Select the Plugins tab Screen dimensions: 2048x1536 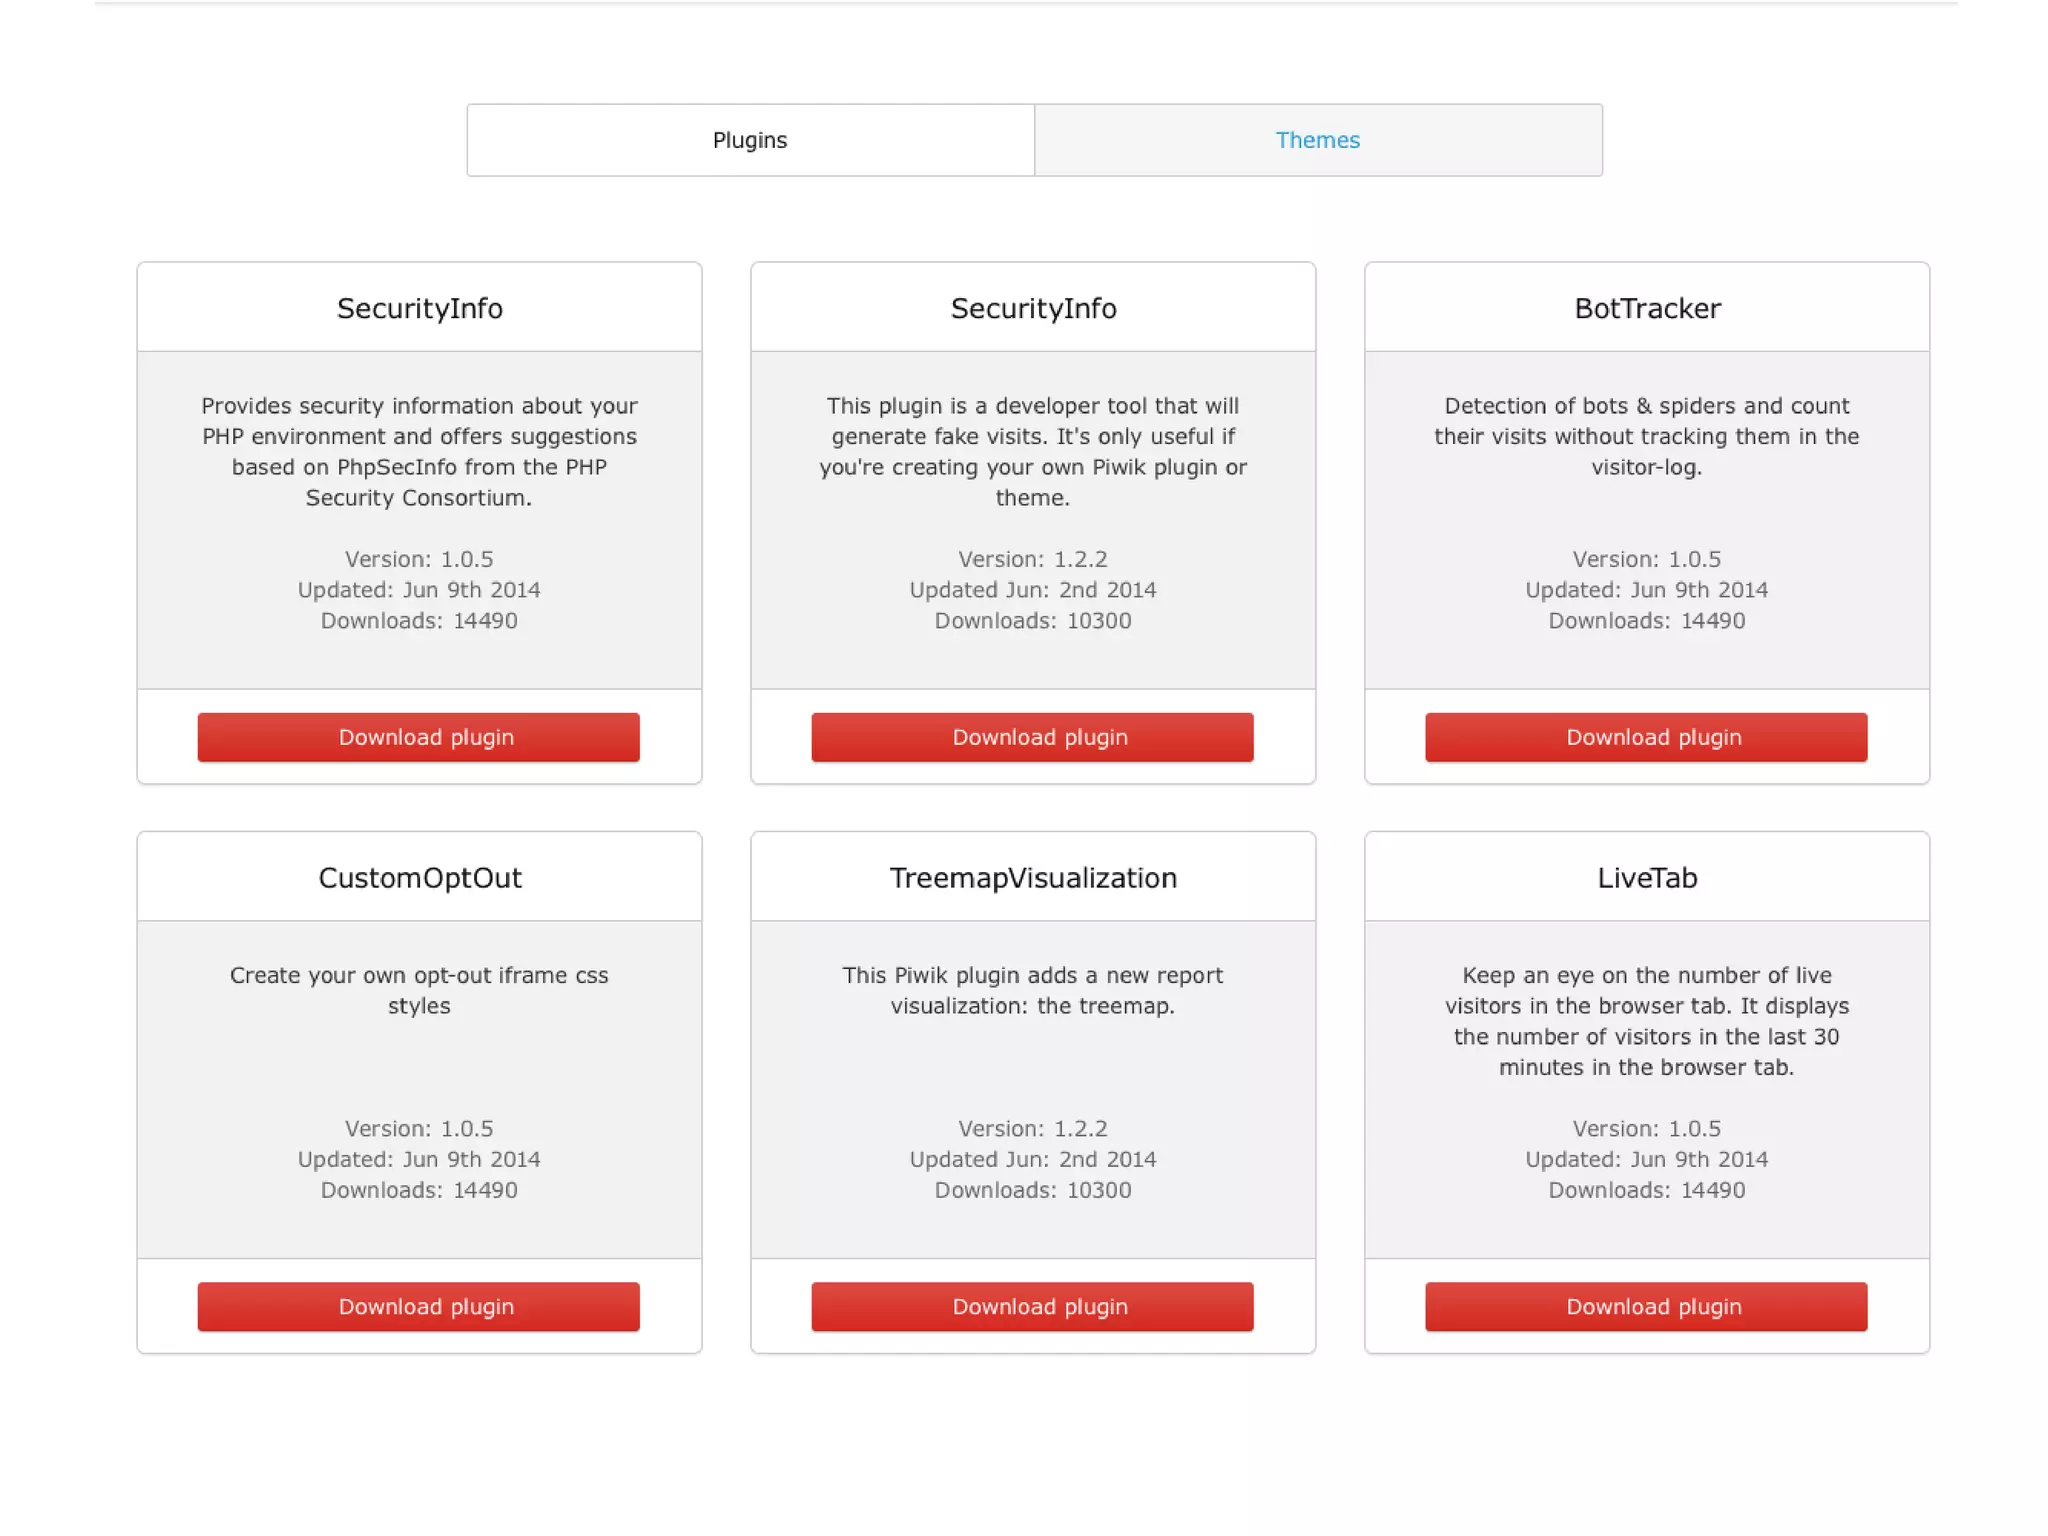point(750,140)
